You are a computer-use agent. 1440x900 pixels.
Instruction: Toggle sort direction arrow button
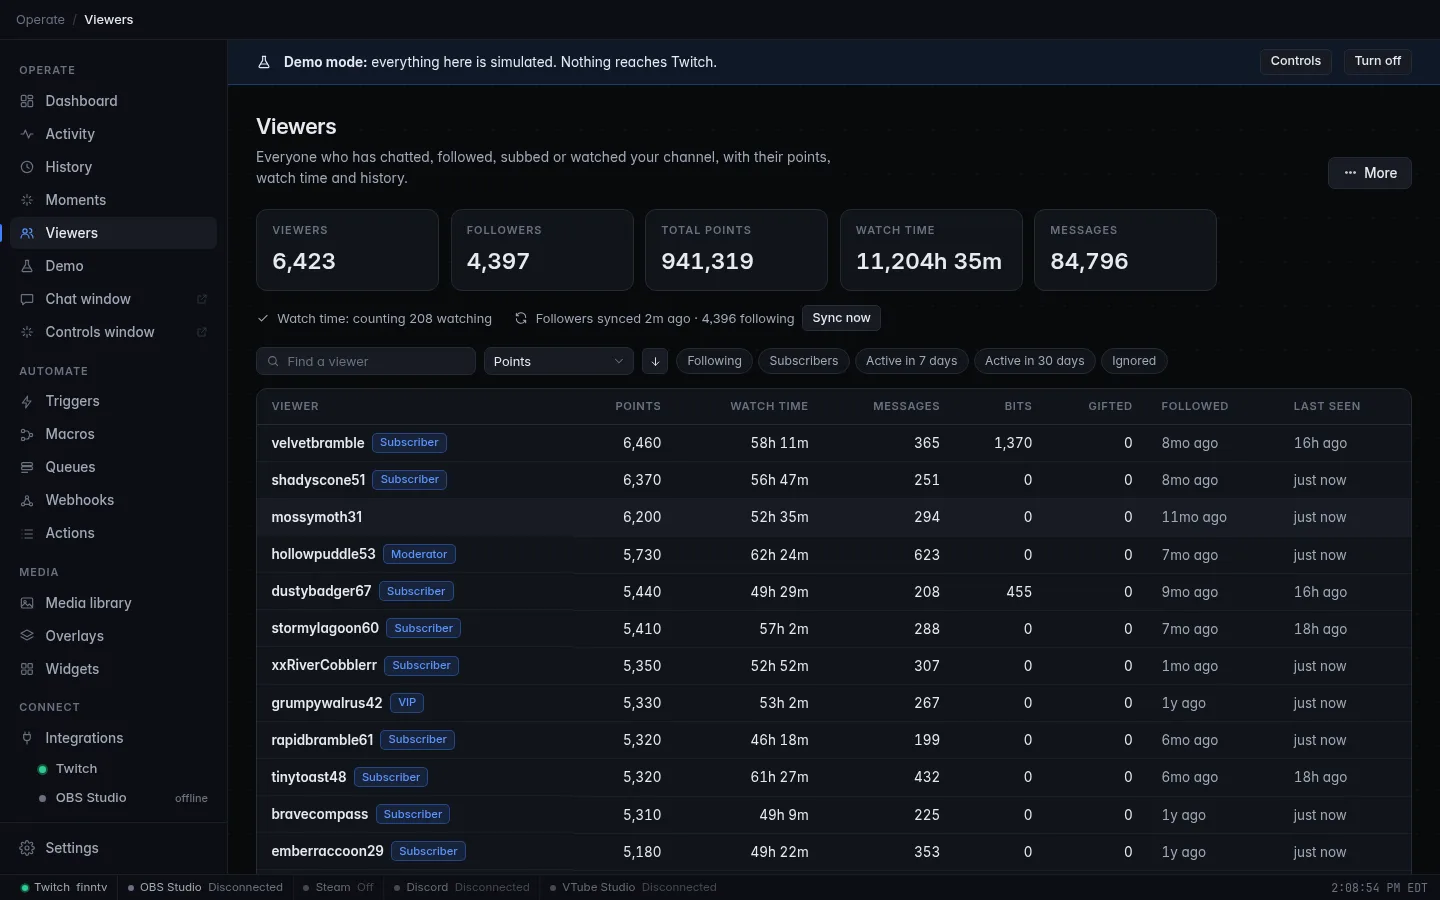[655, 361]
